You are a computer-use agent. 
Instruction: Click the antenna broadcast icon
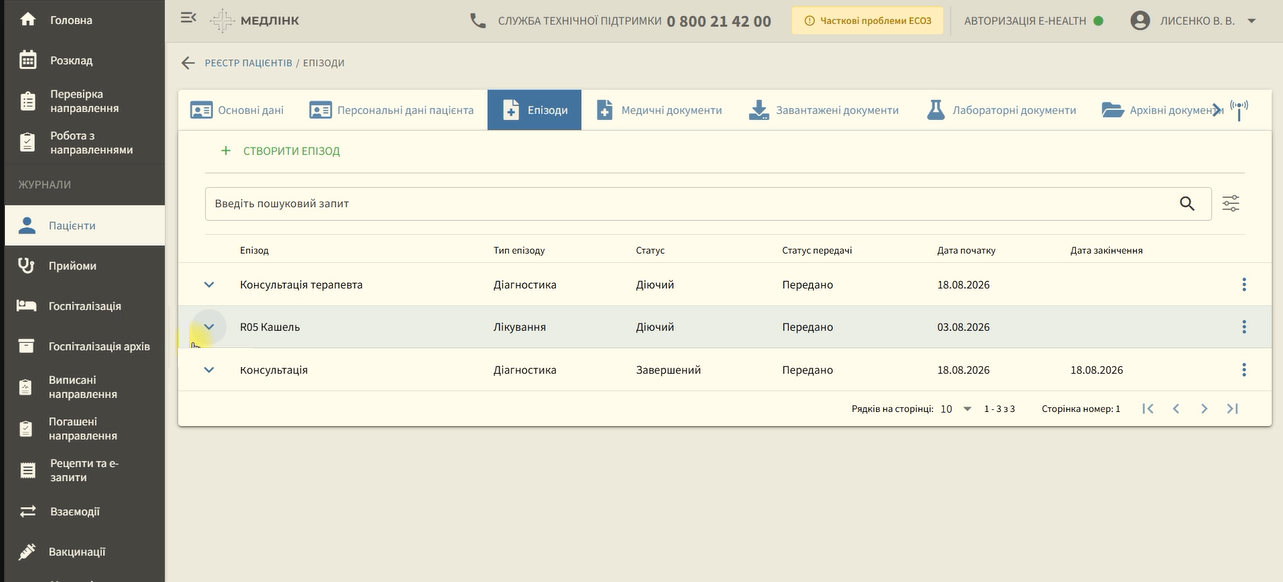coord(1240,110)
